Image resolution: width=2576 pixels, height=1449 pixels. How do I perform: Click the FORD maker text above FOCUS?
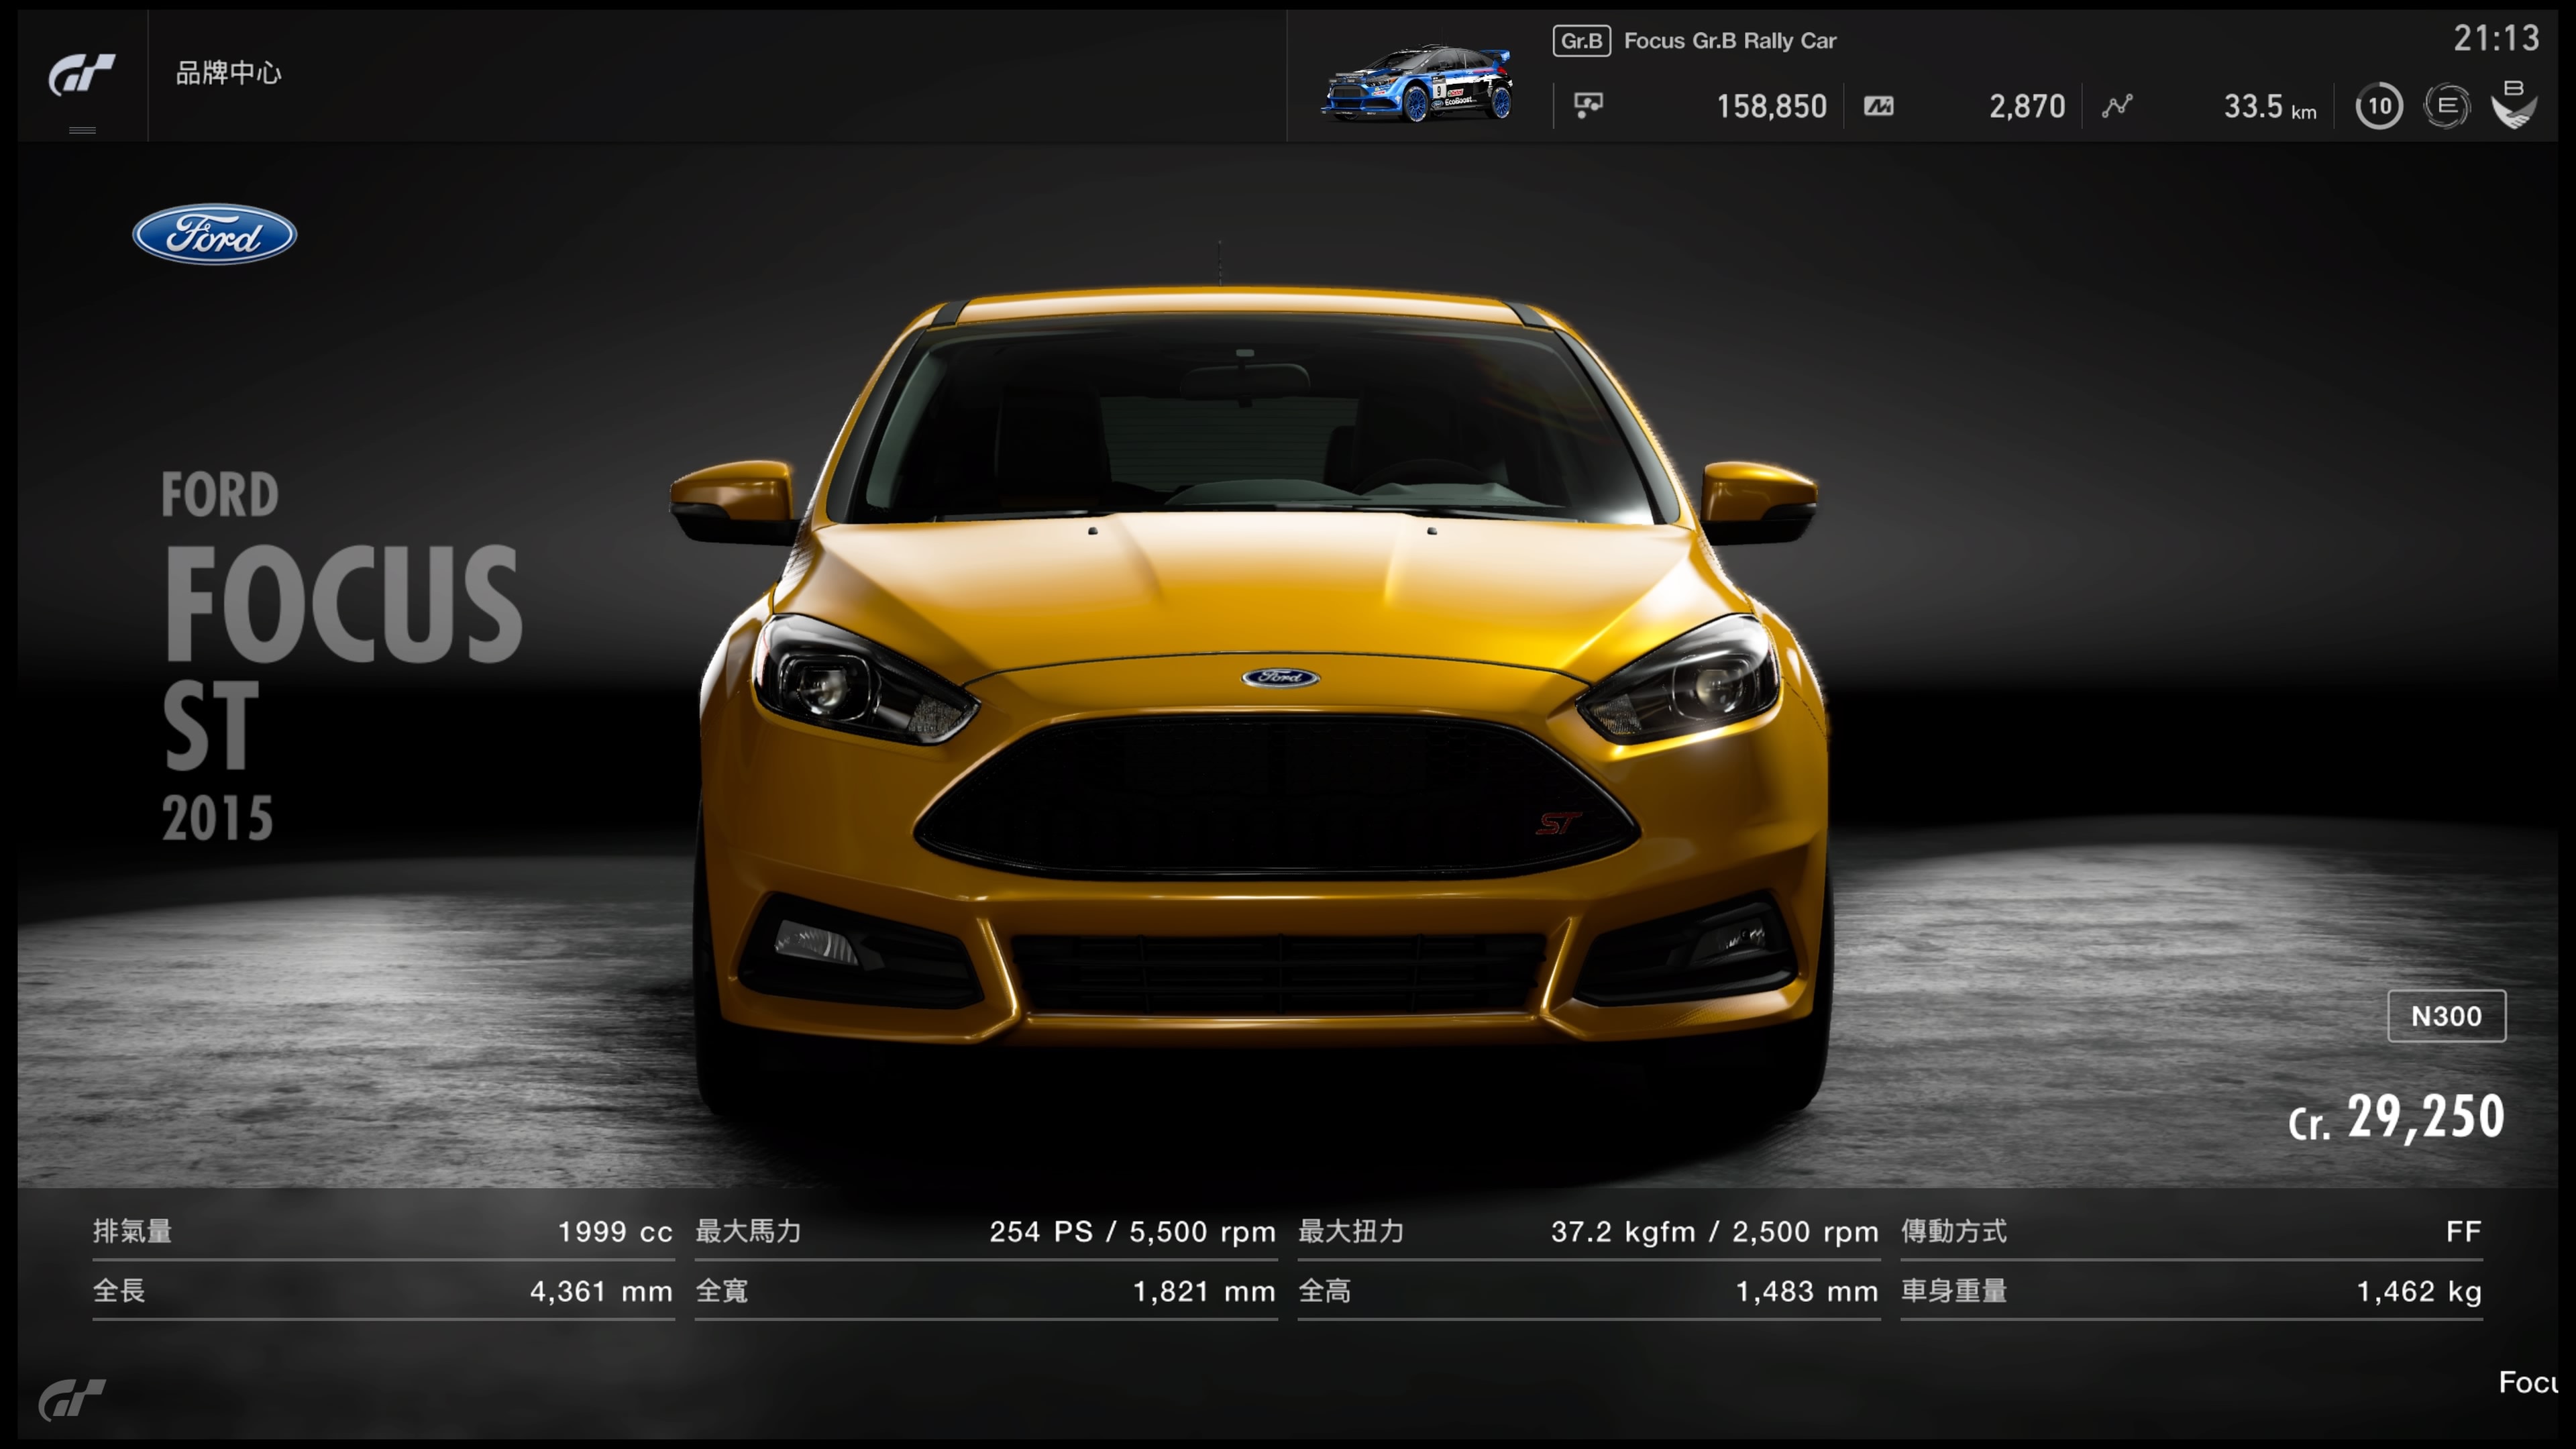pos(220,494)
